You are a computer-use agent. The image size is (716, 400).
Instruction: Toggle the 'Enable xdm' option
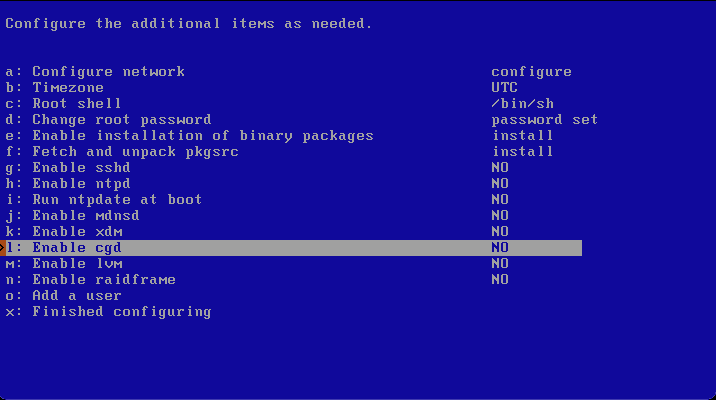pos(64,232)
